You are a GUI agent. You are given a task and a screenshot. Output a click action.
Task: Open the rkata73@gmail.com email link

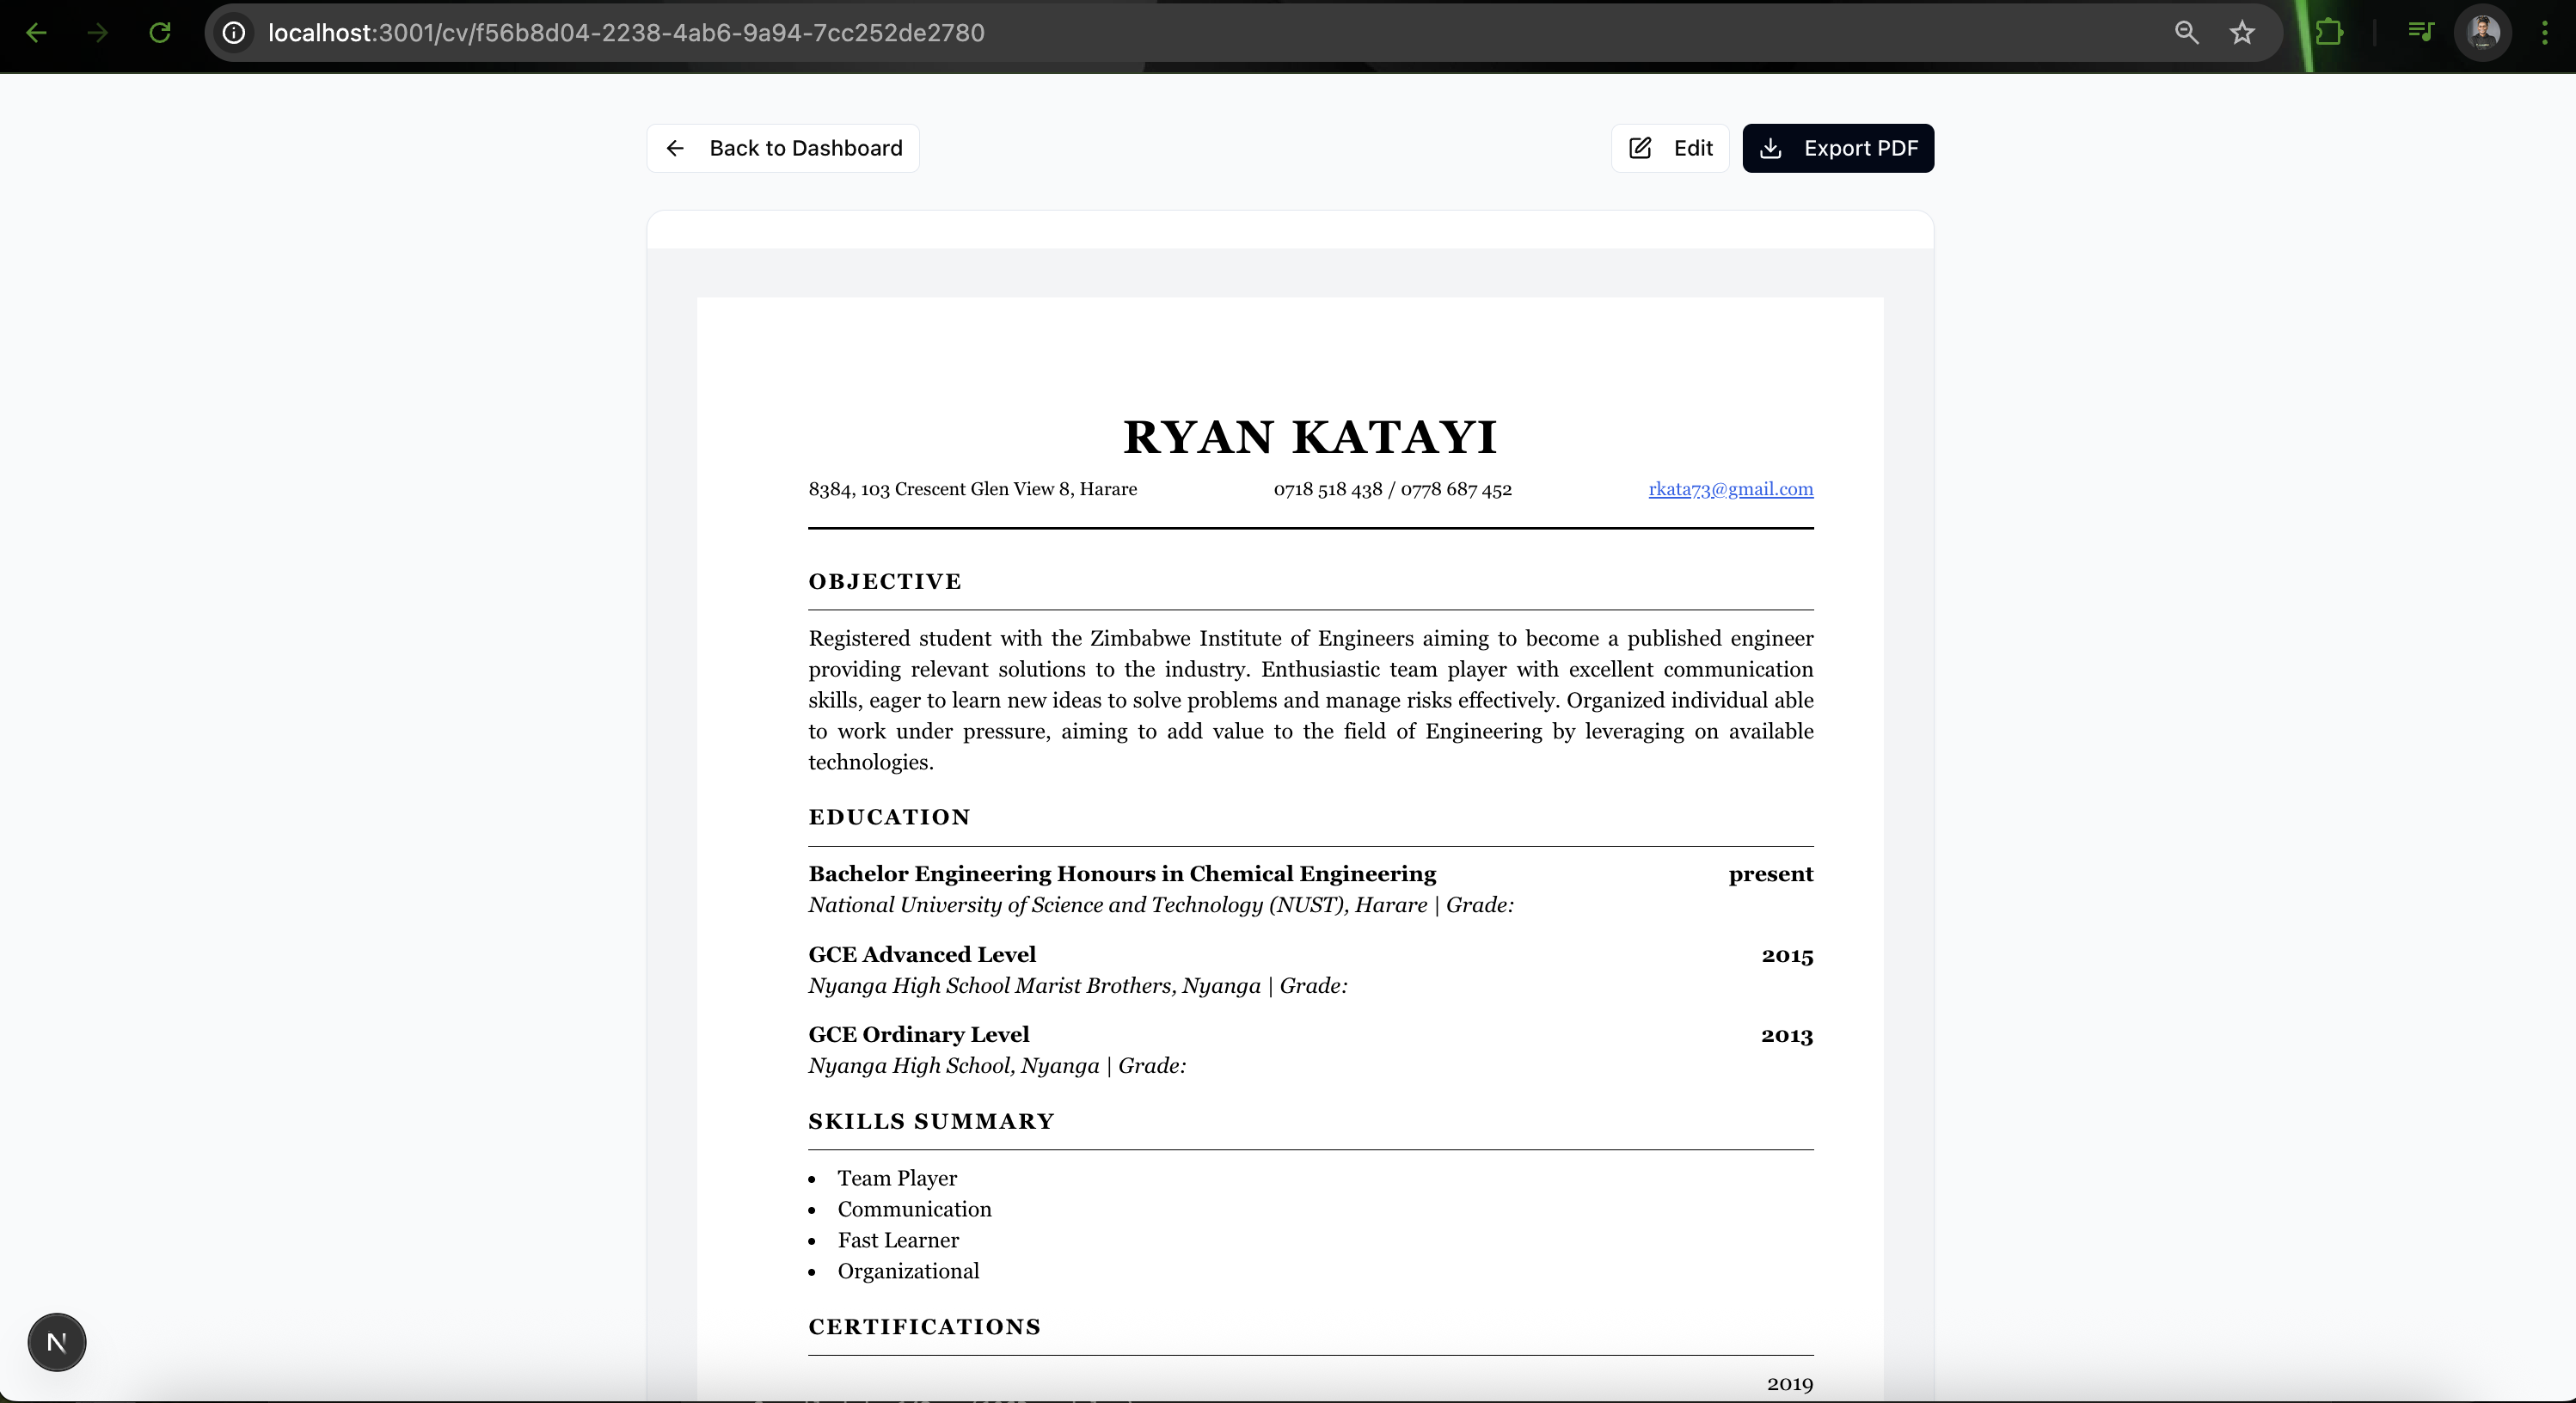1731,489
